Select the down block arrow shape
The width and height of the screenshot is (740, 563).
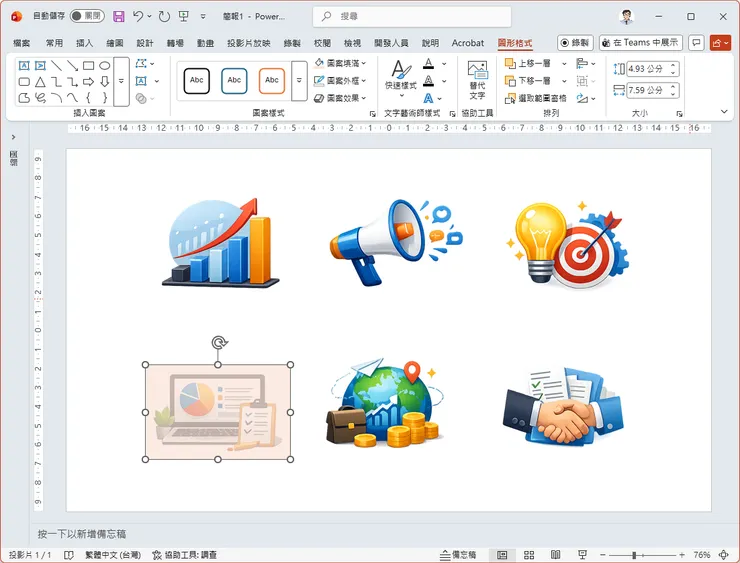[104, 82]
